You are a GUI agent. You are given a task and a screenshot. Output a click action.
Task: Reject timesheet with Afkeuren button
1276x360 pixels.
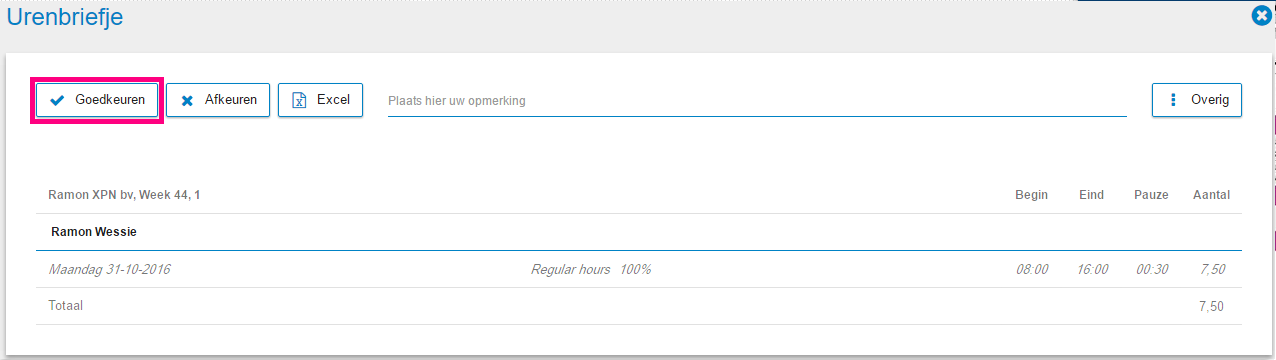click(218, 100)
